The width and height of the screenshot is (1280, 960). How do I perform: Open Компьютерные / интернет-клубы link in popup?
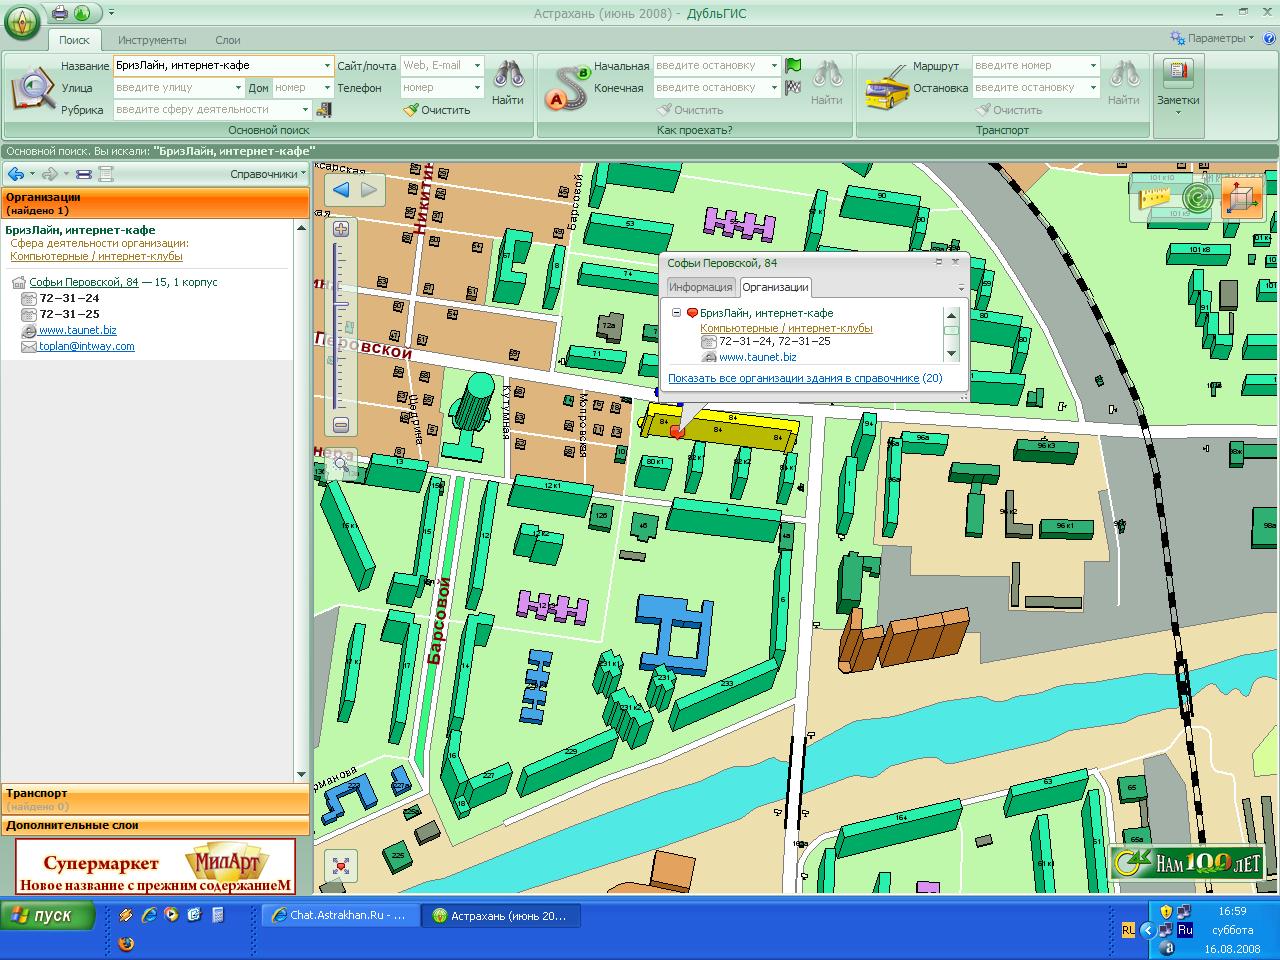coord(786,328)
